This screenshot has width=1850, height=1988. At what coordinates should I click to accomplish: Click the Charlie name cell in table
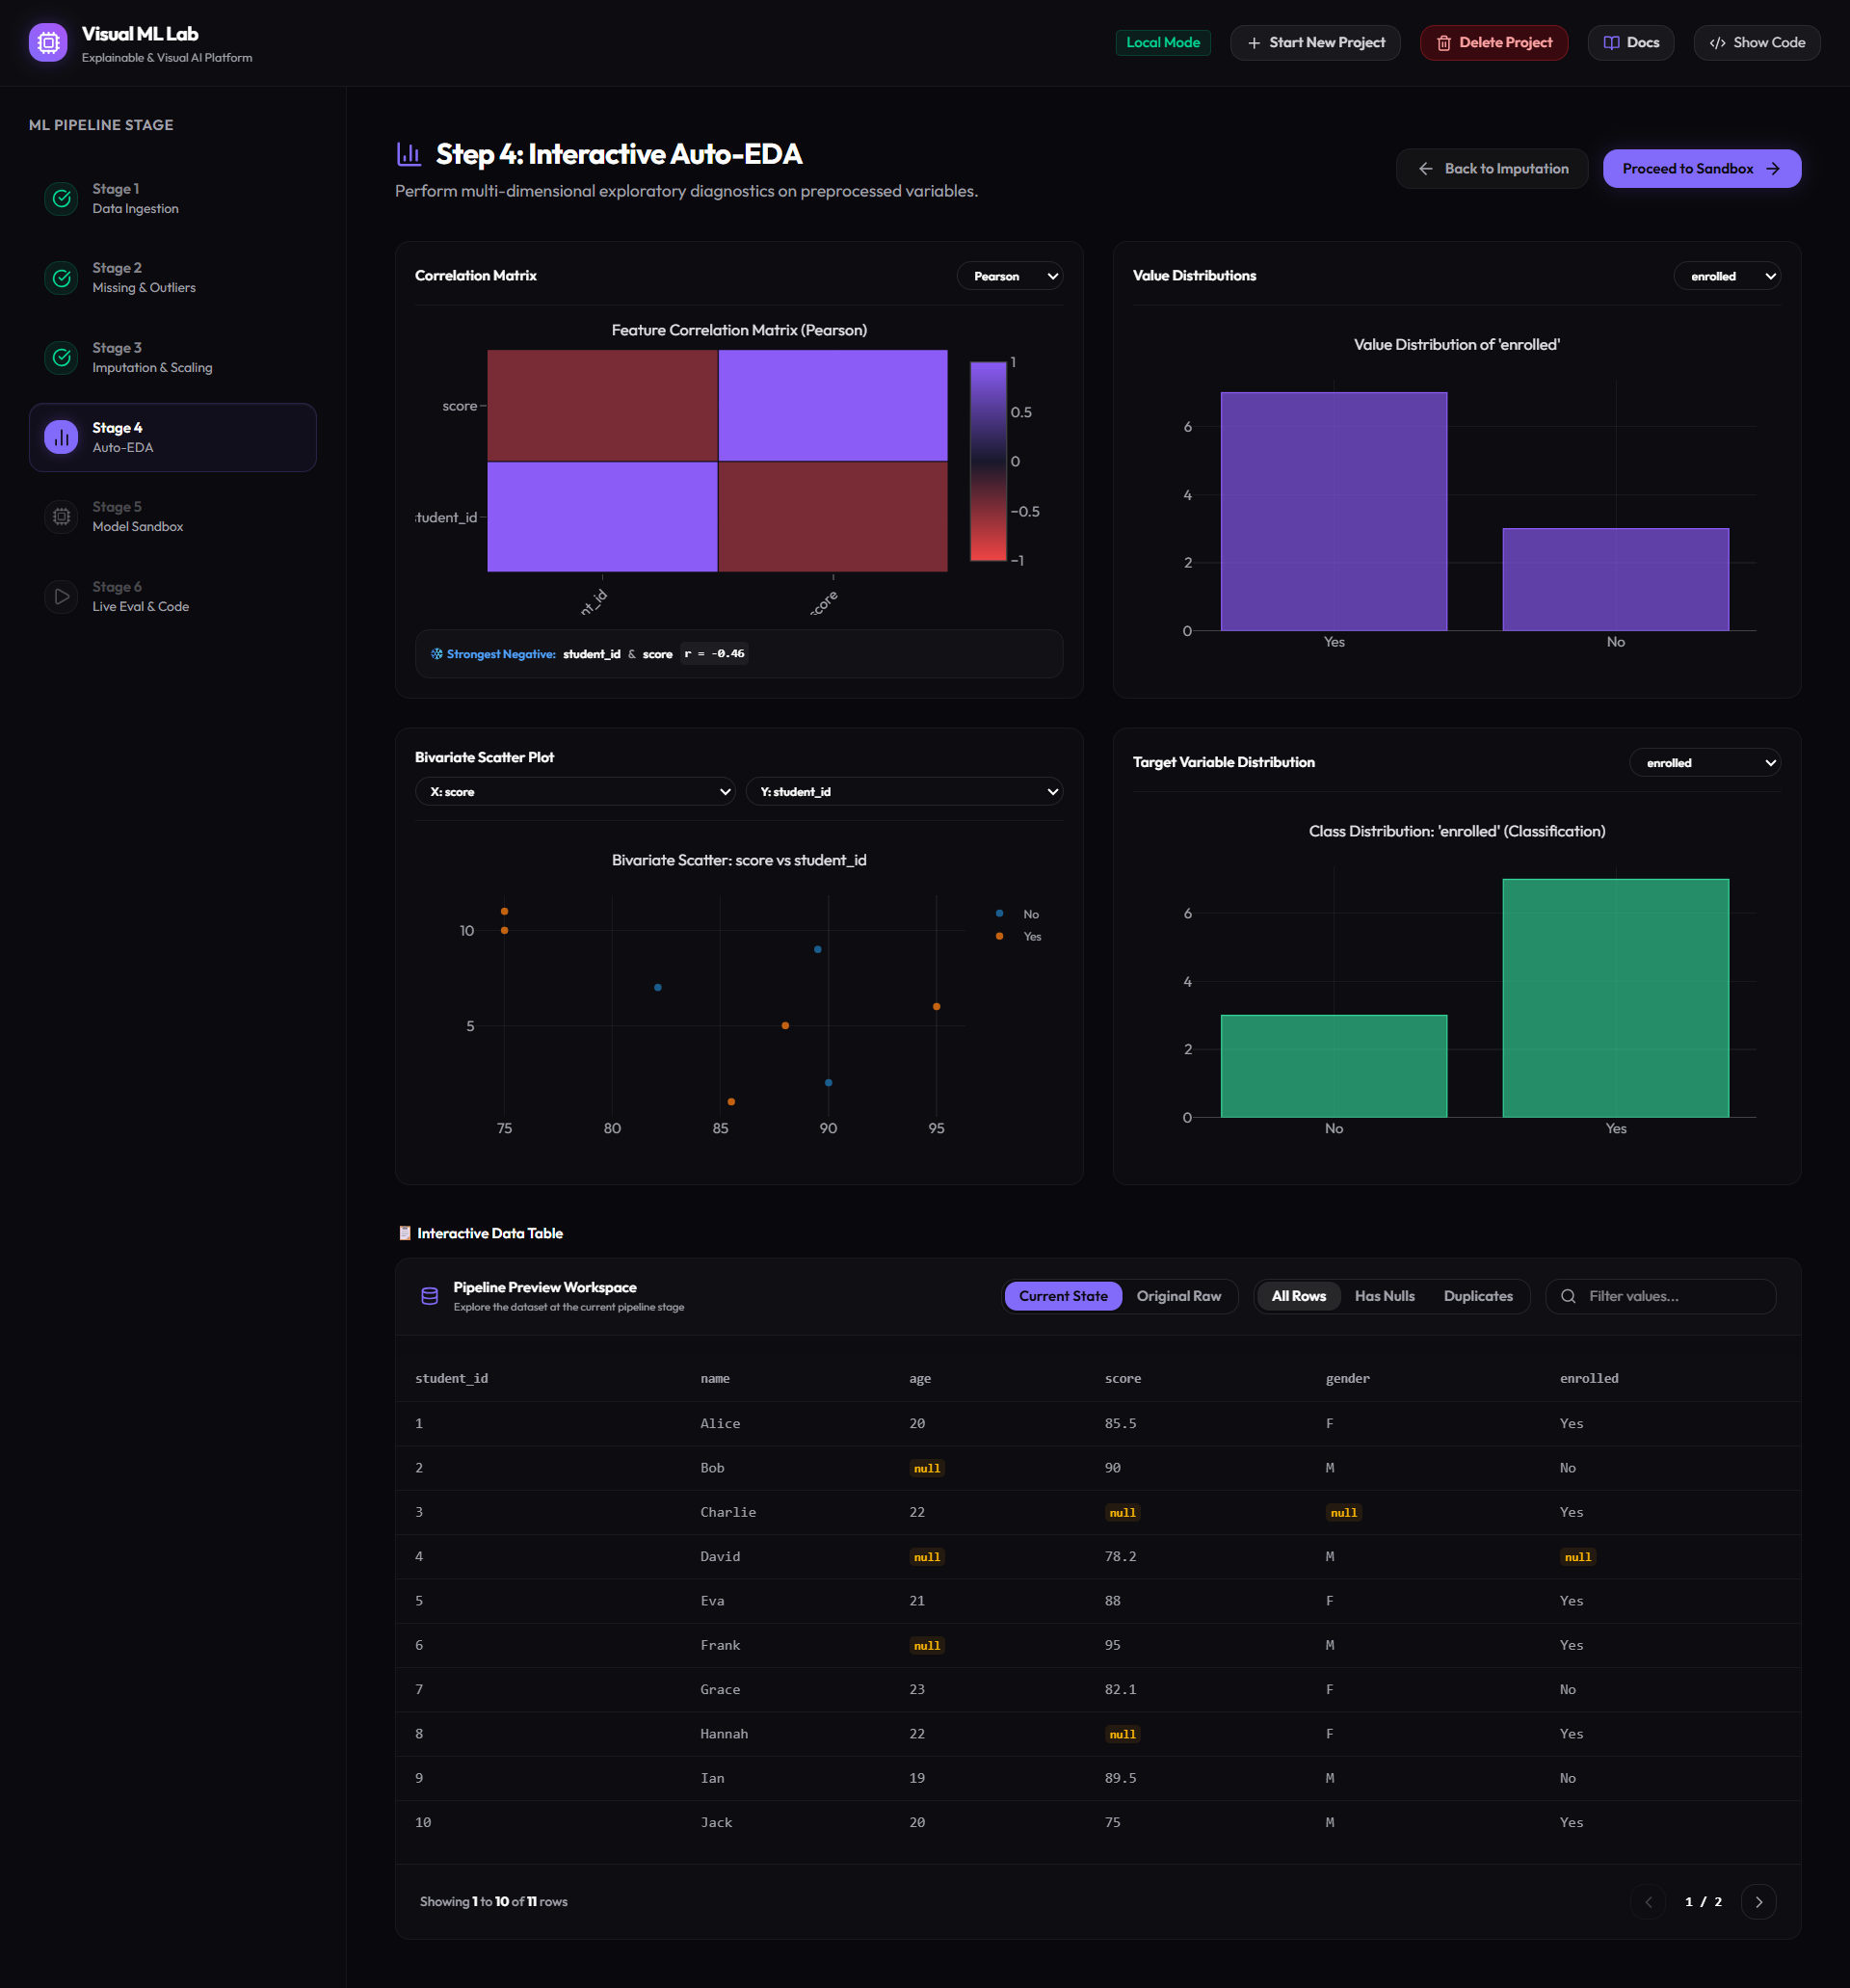(728, 1512)
